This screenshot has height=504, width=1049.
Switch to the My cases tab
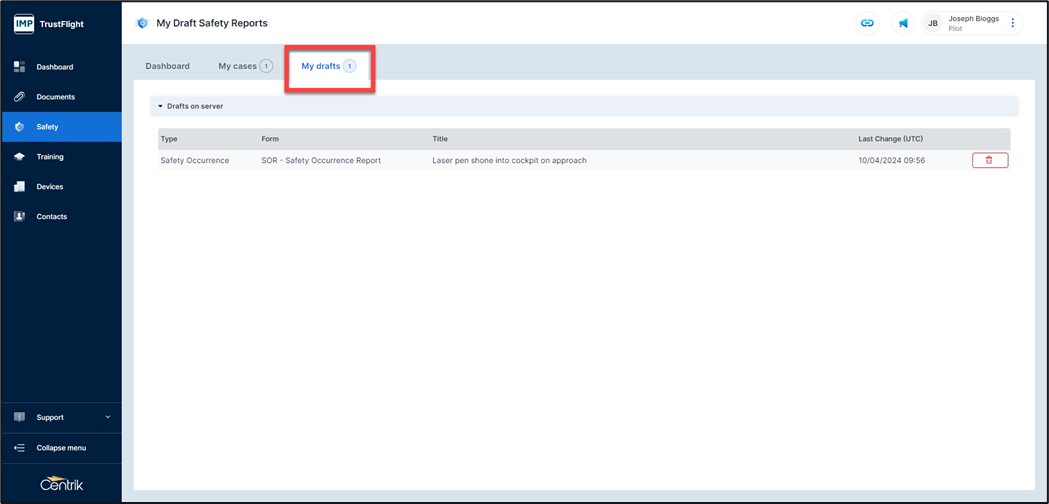coord(238,66)
